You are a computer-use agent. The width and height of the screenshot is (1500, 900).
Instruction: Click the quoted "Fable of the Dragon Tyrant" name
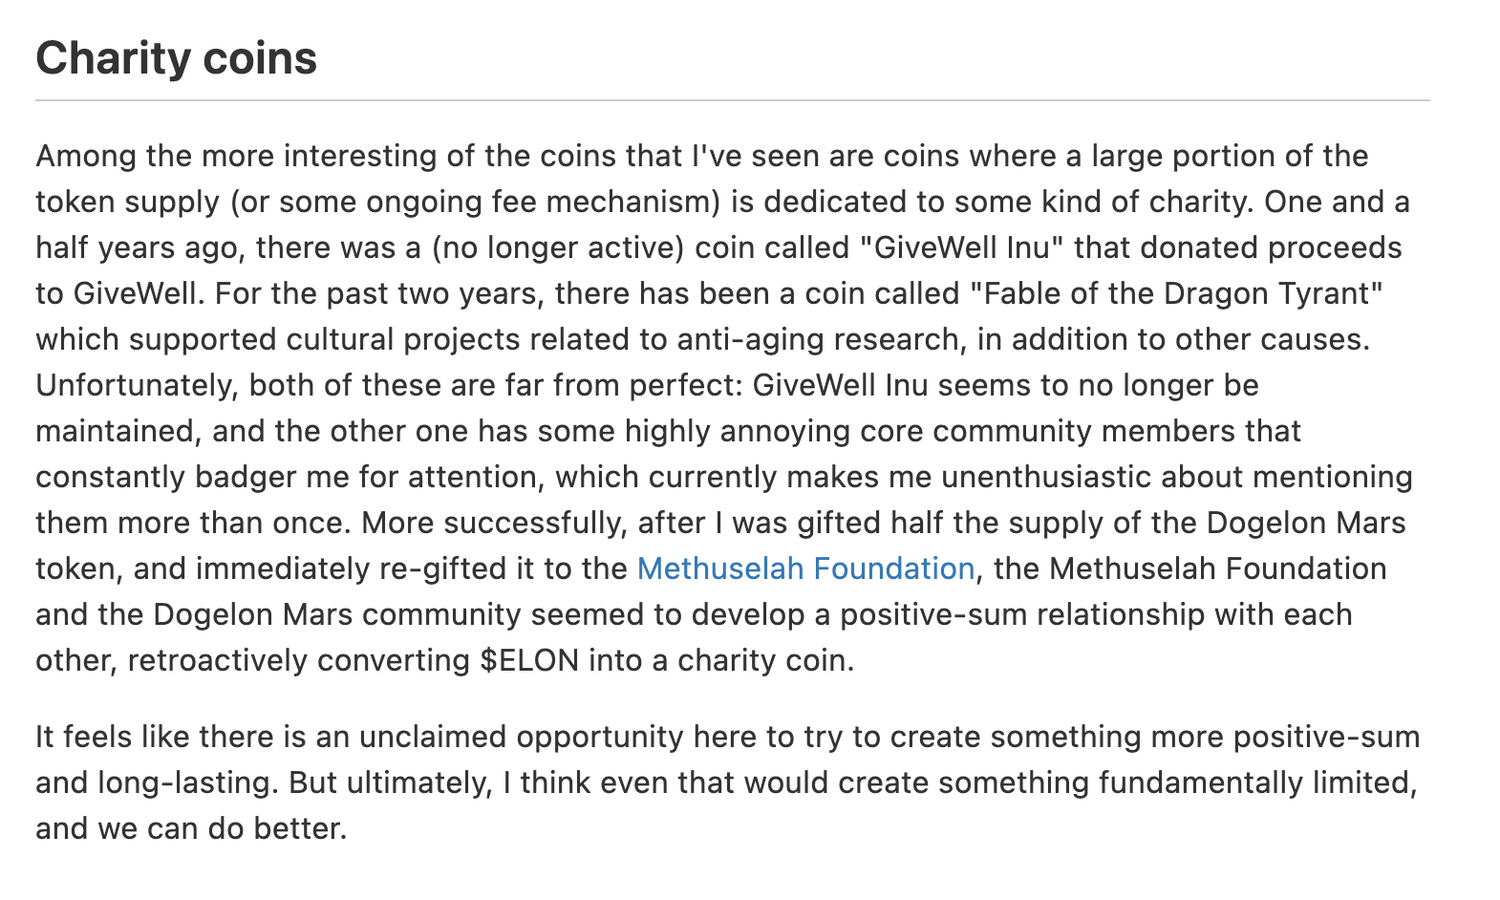[x=1177, y=294]
